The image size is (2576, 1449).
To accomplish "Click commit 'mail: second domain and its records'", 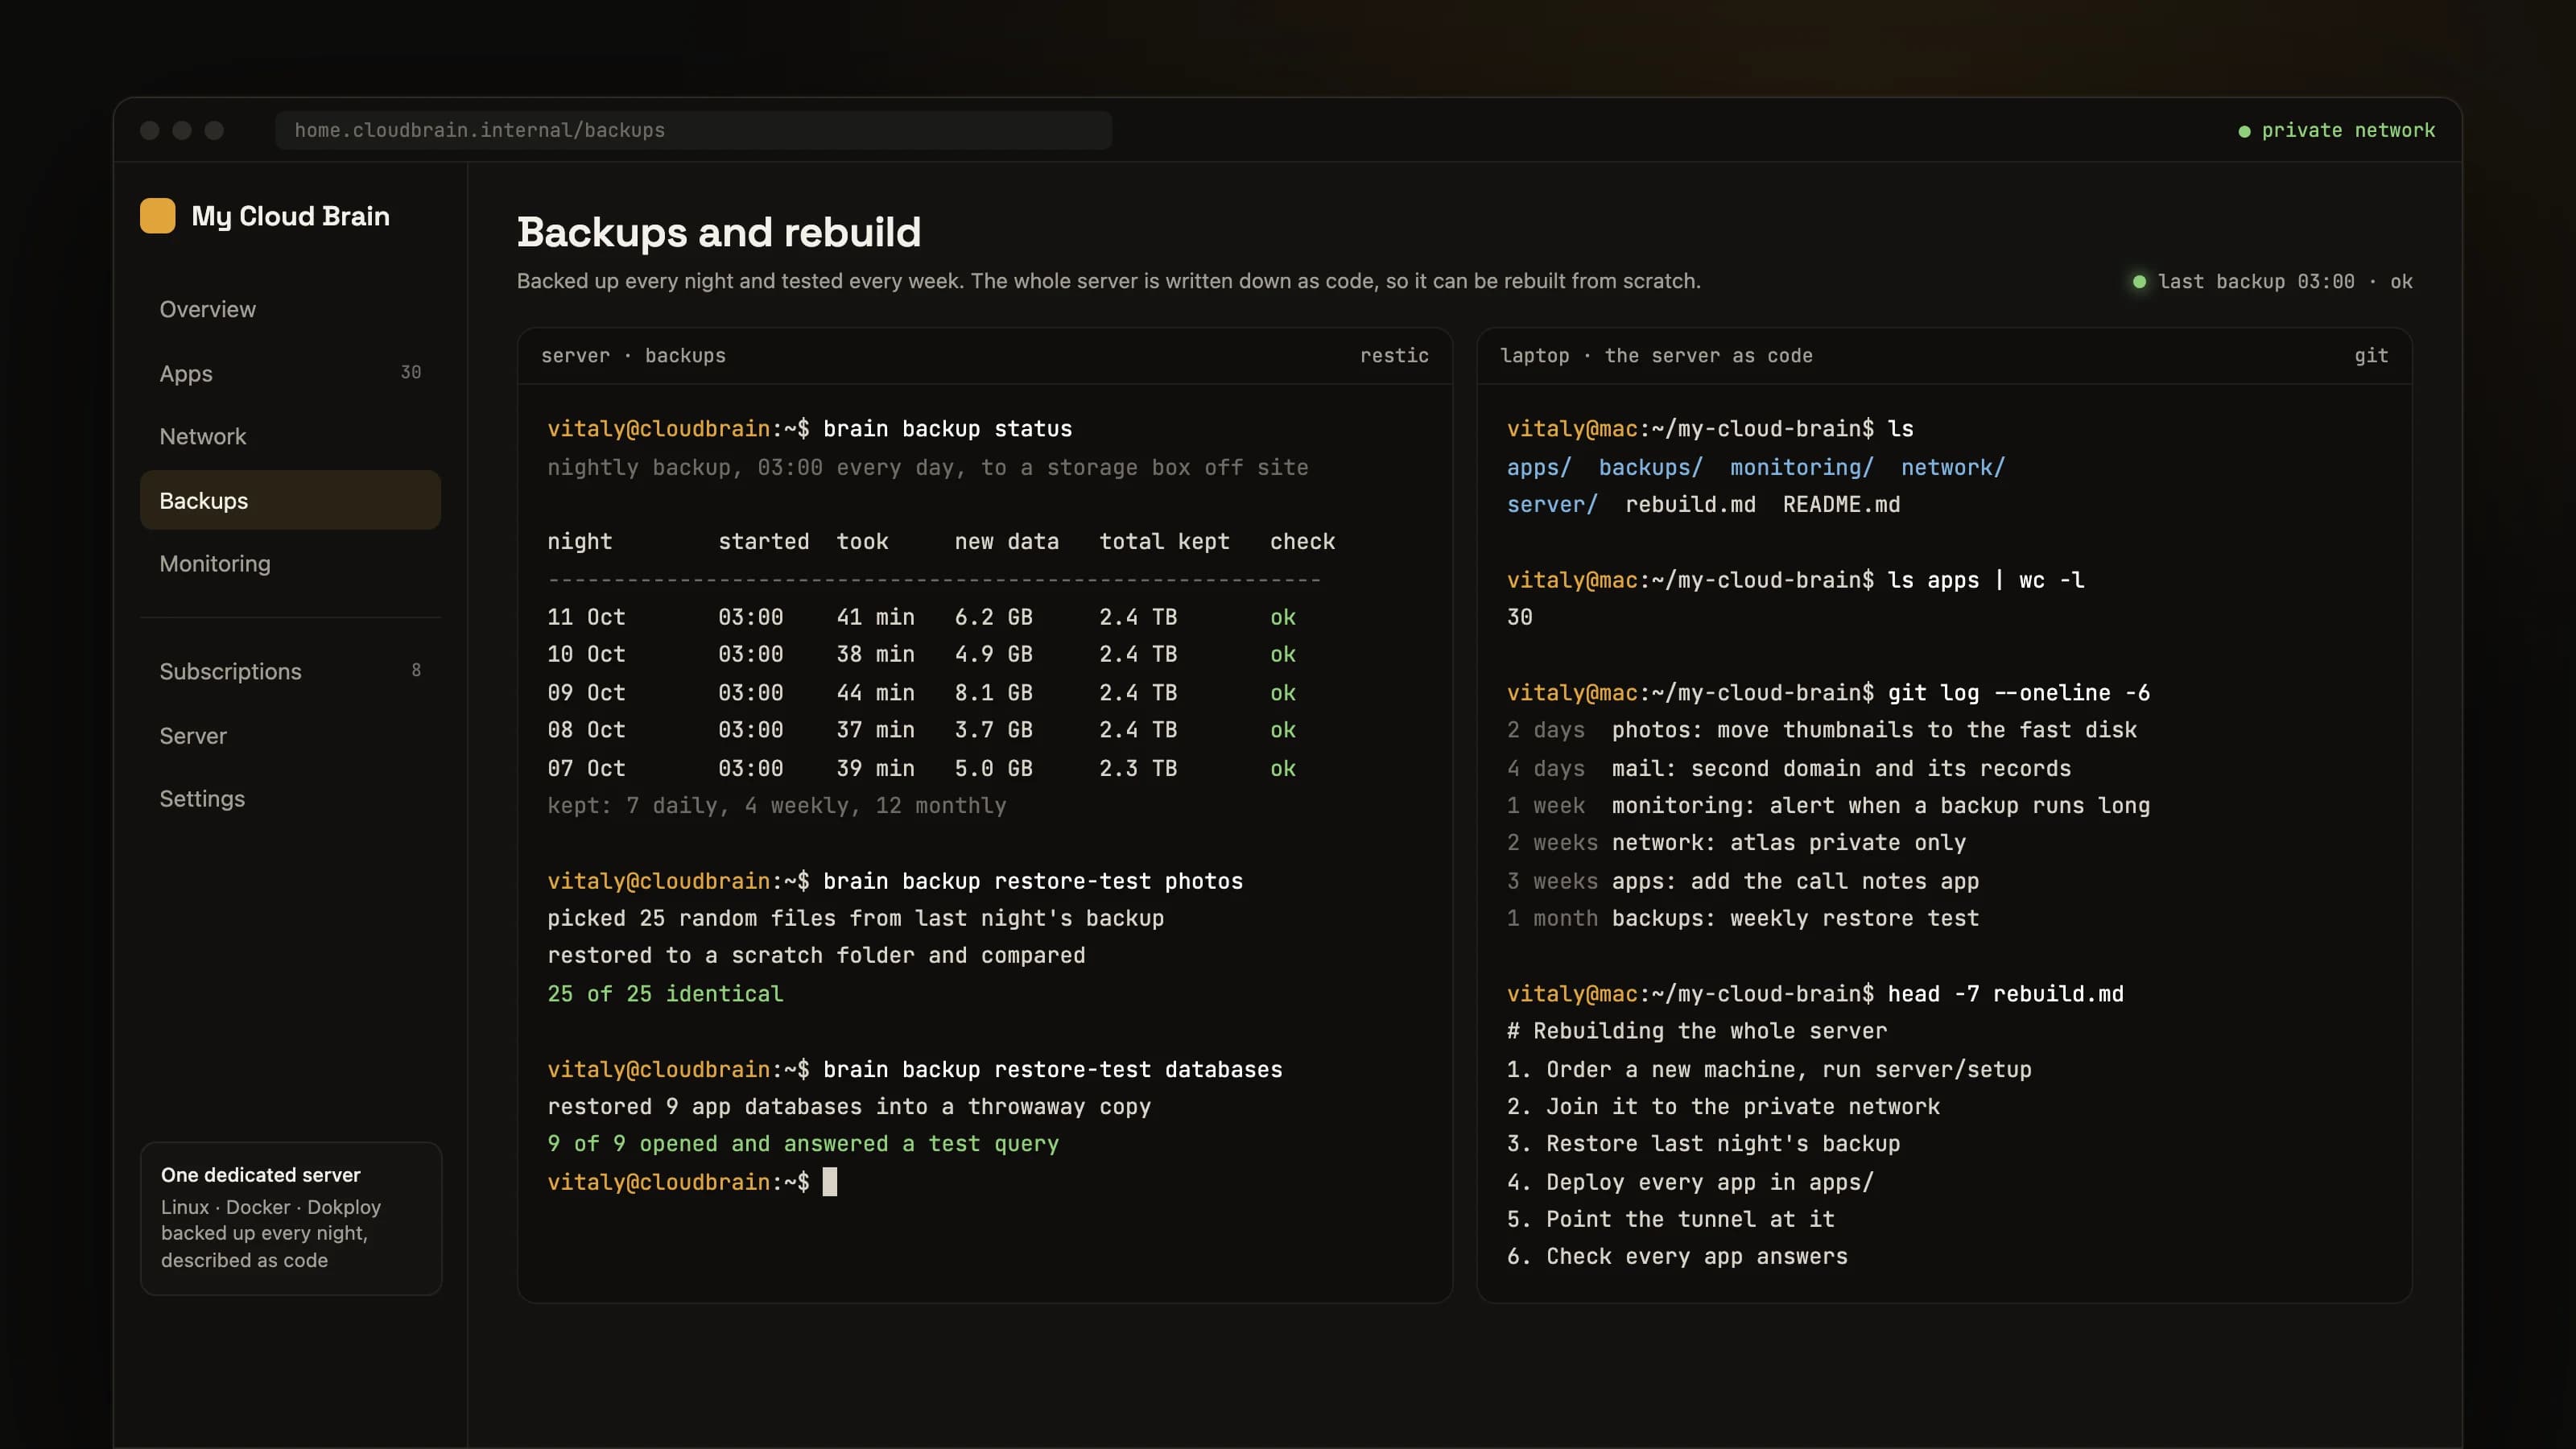I will (1841, 768).
